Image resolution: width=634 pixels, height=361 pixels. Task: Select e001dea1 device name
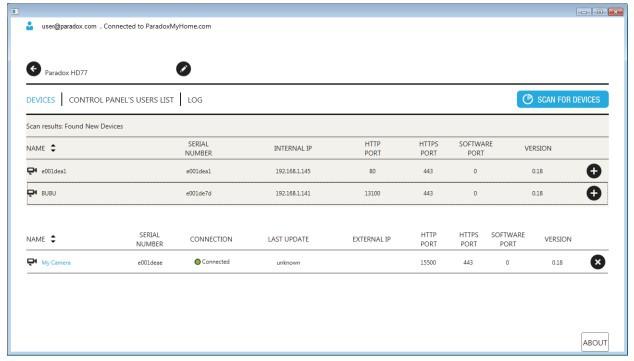tap(54, 171)
